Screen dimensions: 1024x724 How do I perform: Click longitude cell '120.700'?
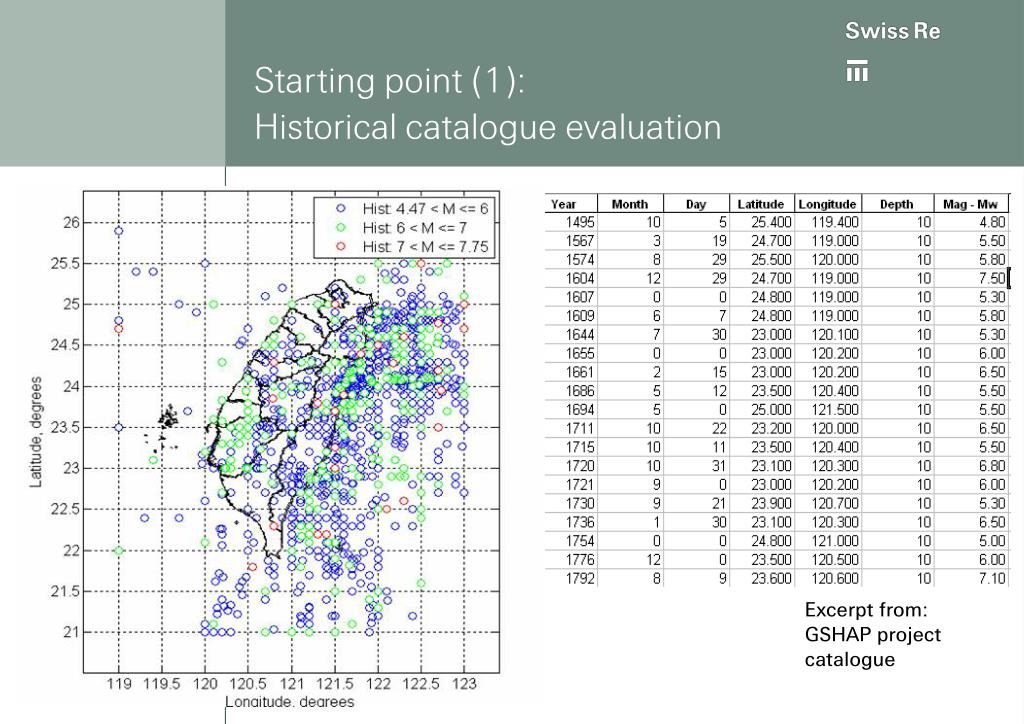pyautogui.click(x=835, y=503)
